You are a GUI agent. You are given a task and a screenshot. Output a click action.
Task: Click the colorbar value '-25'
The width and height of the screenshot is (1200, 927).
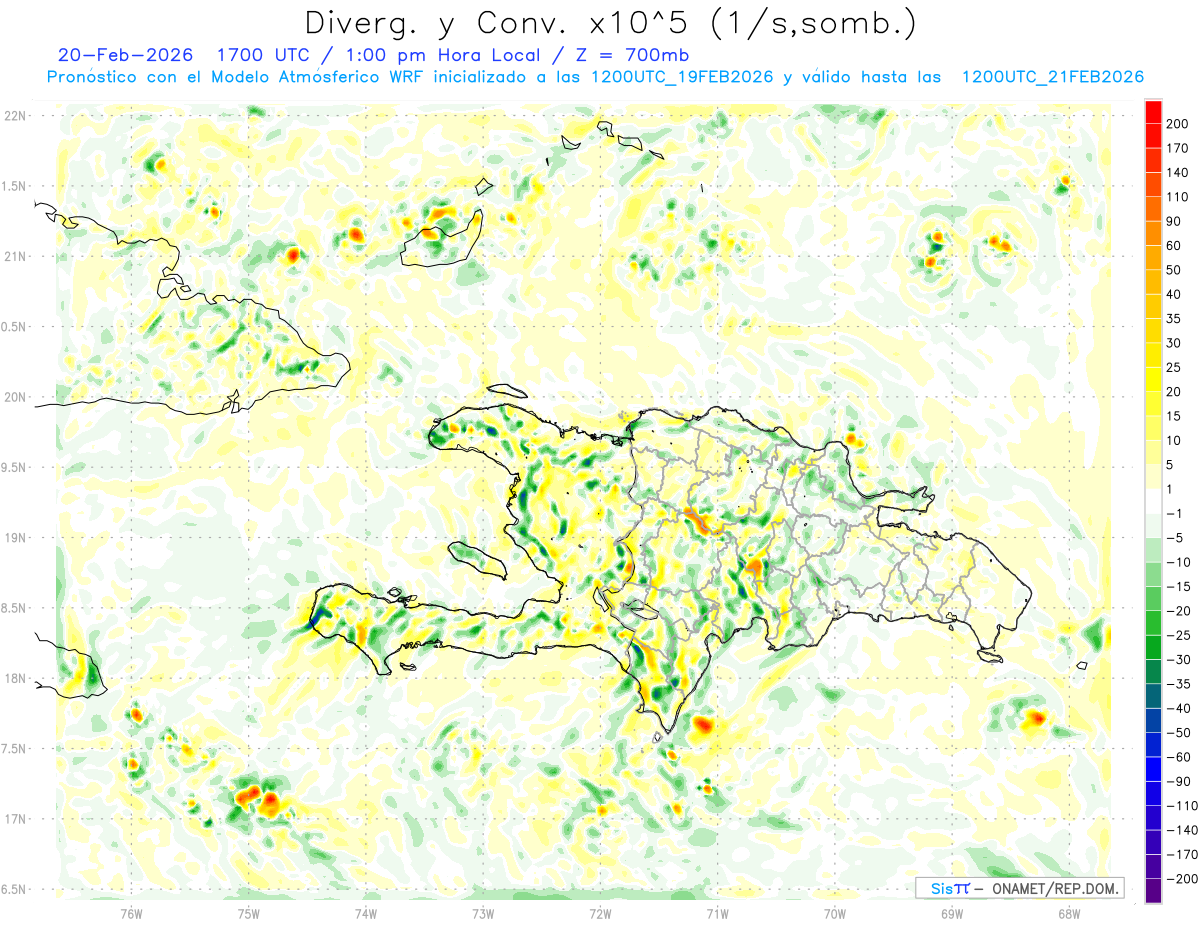coord(1180,635)
